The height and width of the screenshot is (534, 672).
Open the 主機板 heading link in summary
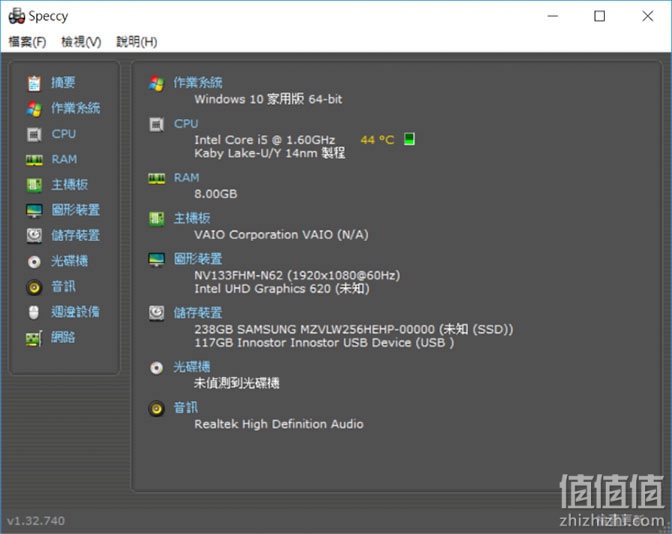[192, 218]
